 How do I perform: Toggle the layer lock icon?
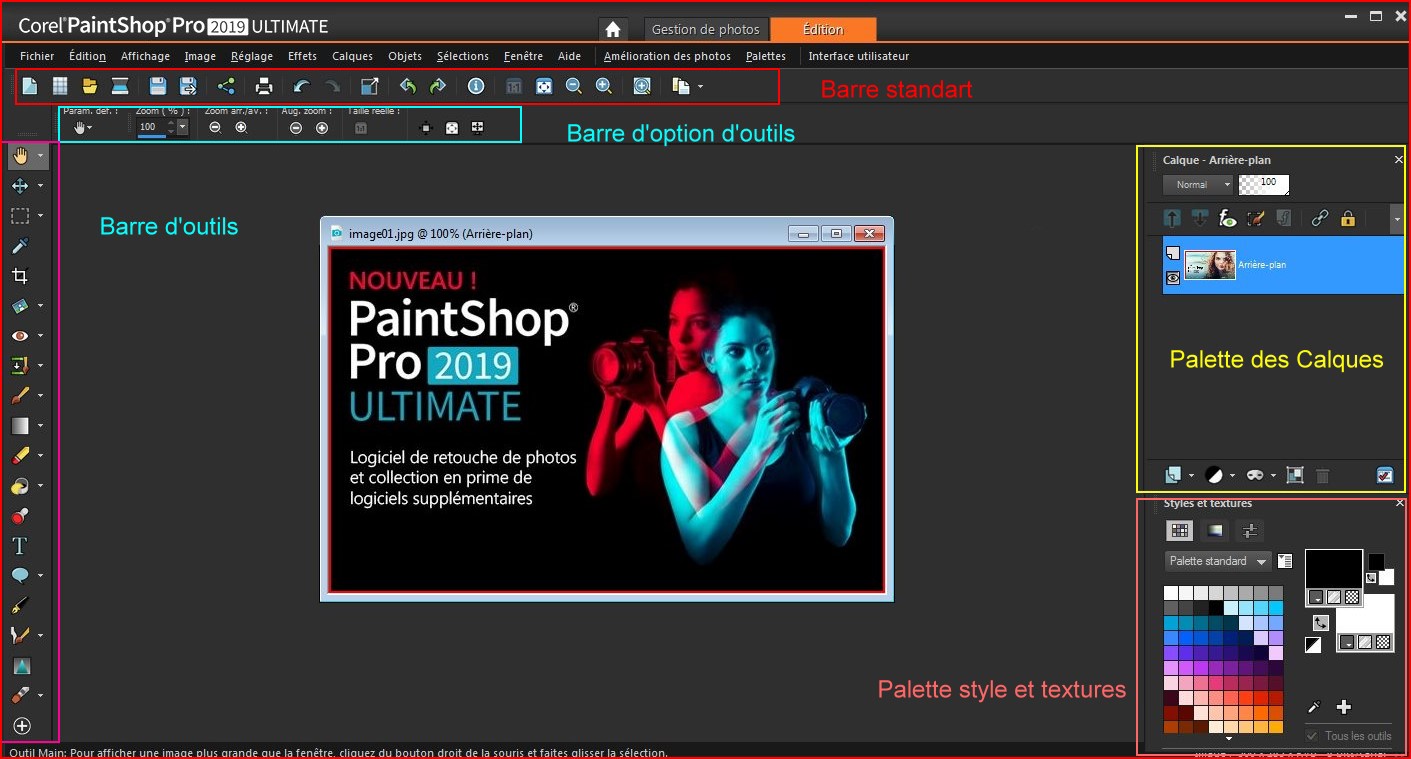(1347, 218)
